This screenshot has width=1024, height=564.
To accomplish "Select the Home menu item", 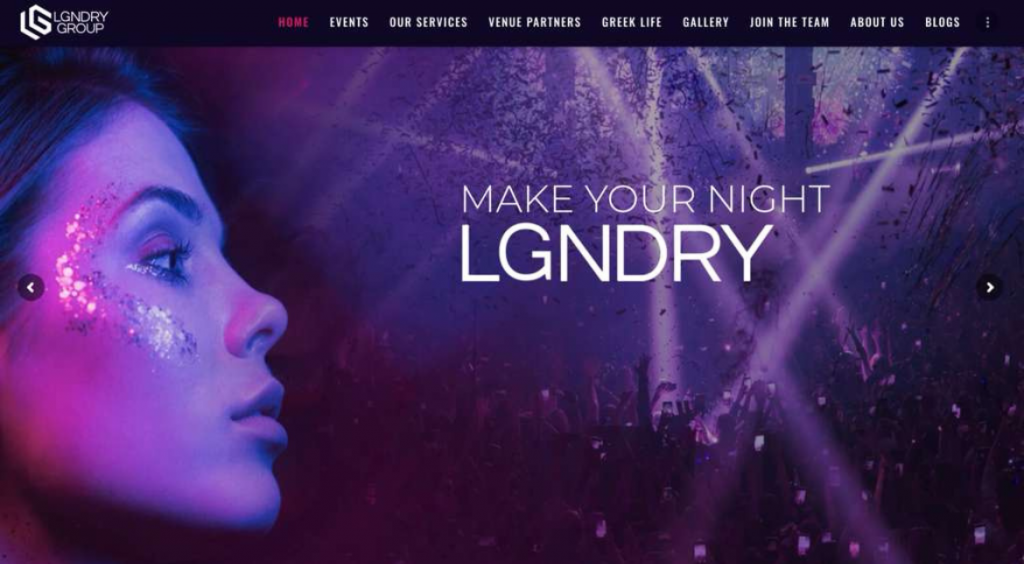I will tap(293, 23).
